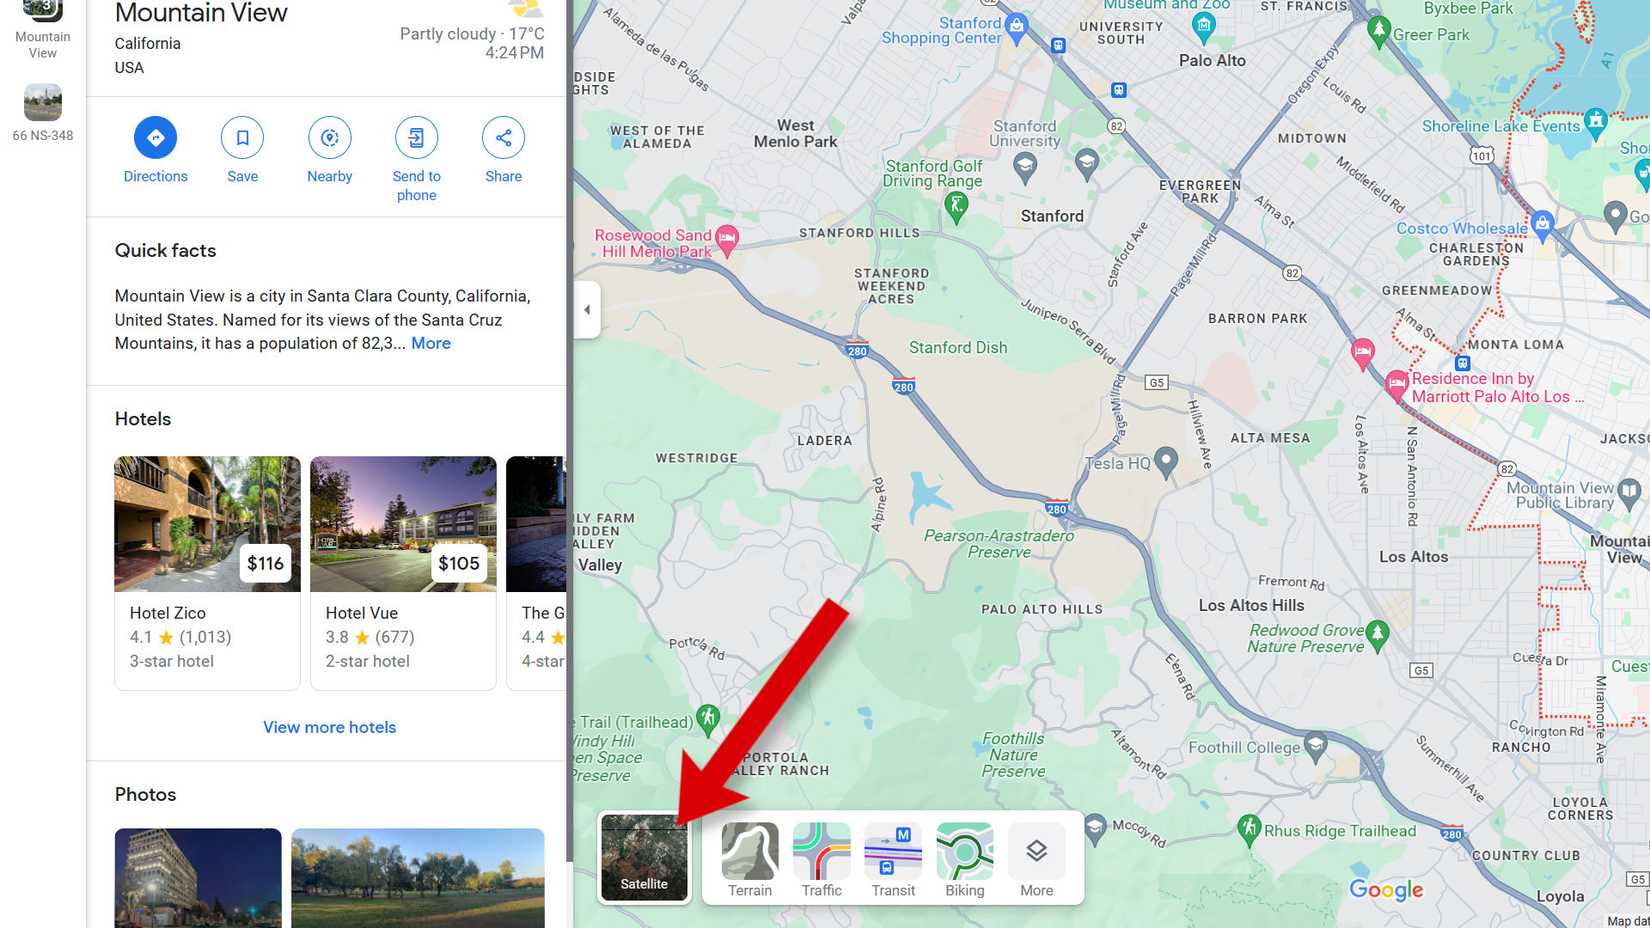Open Hotel Zico listing card

207,573
